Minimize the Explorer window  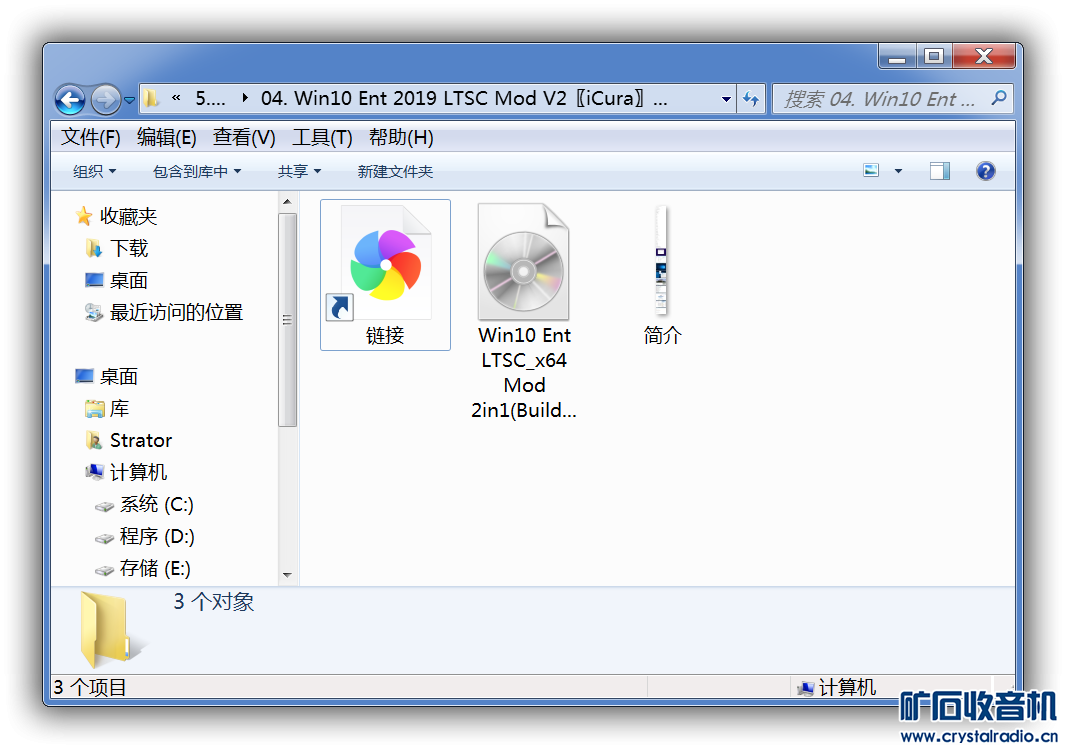coord(897,56)
